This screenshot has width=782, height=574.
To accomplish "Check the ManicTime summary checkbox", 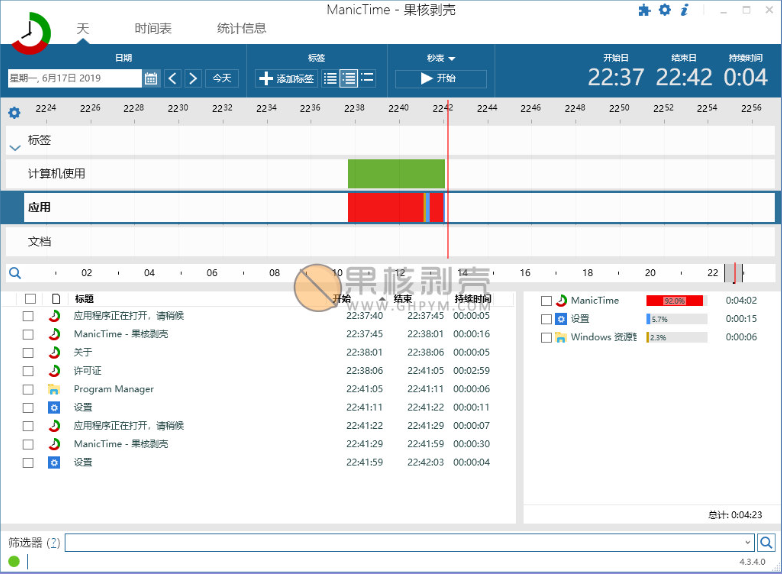I will point(546,301).
